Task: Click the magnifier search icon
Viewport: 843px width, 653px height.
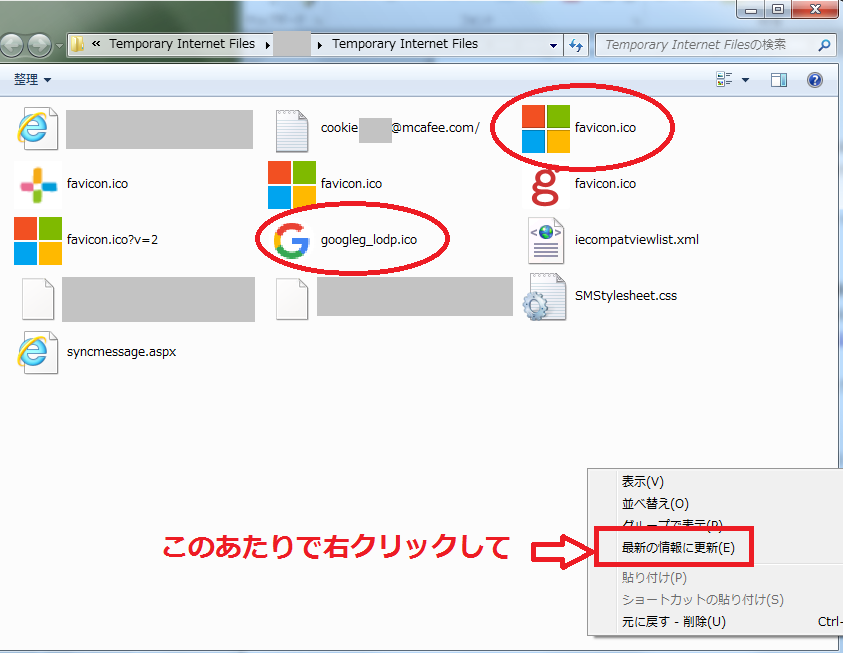Action: tap(824, 45)
